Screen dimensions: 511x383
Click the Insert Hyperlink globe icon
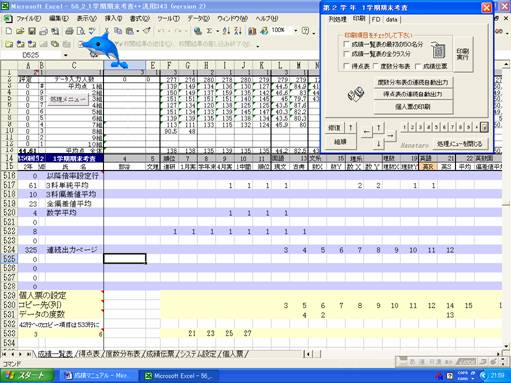point(198,31)
